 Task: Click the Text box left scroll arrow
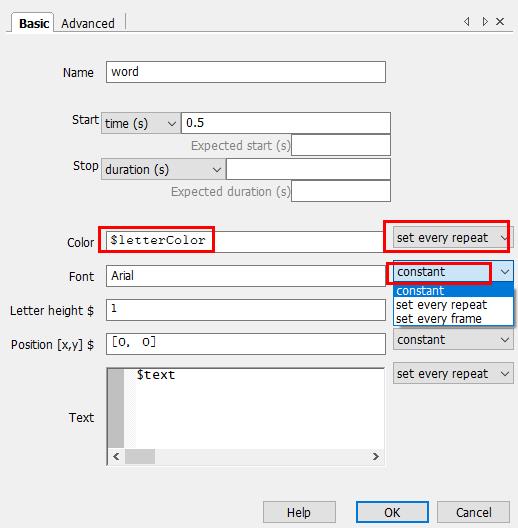pyautogui.click(x=117, y=457)
